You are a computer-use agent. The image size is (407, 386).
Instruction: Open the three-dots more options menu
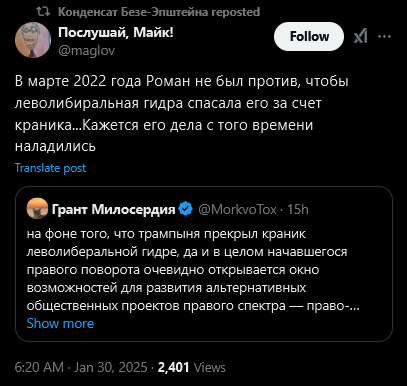384,36
